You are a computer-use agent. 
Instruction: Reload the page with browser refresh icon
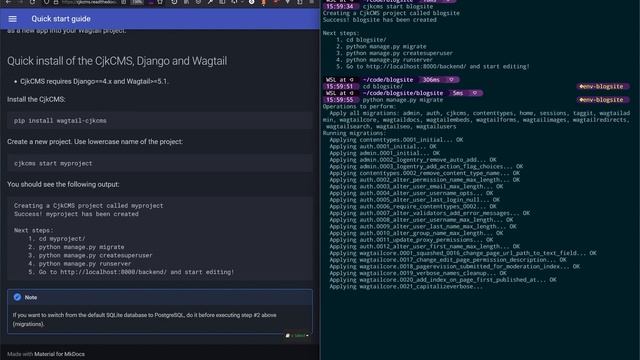coord(32,2)
